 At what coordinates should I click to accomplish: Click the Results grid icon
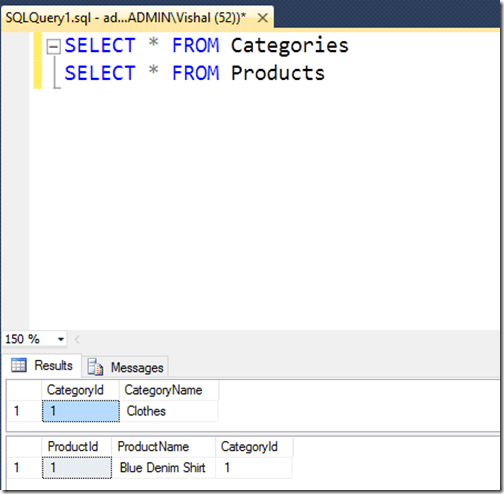click(19, 365)
